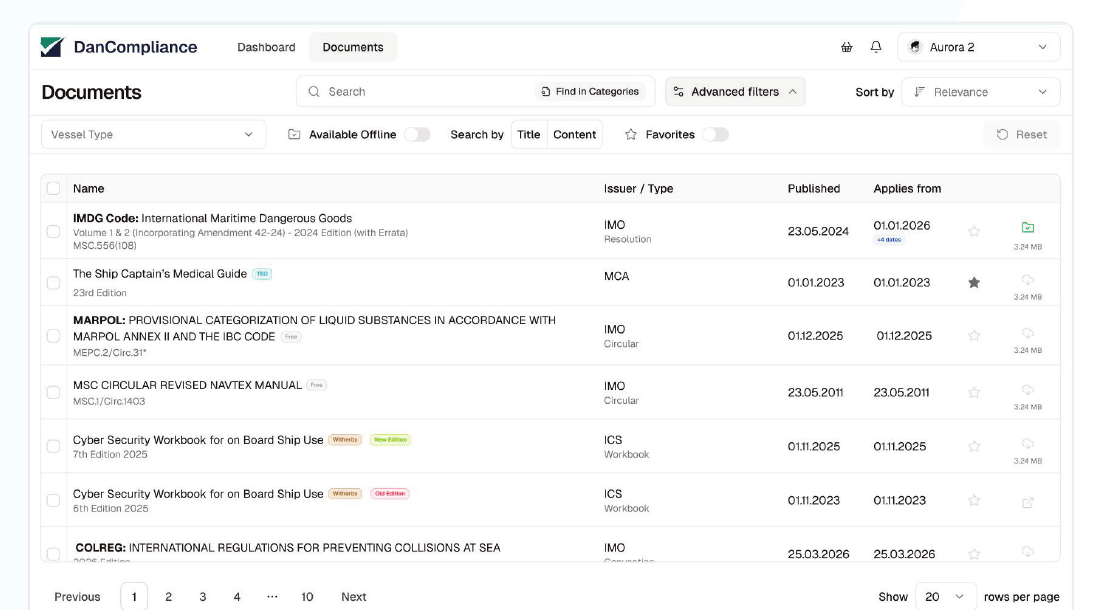The width and height of the screenshot is (1100, 610).
Task: Open the Aurora 2 account dropdown
Action: [979, 47]
